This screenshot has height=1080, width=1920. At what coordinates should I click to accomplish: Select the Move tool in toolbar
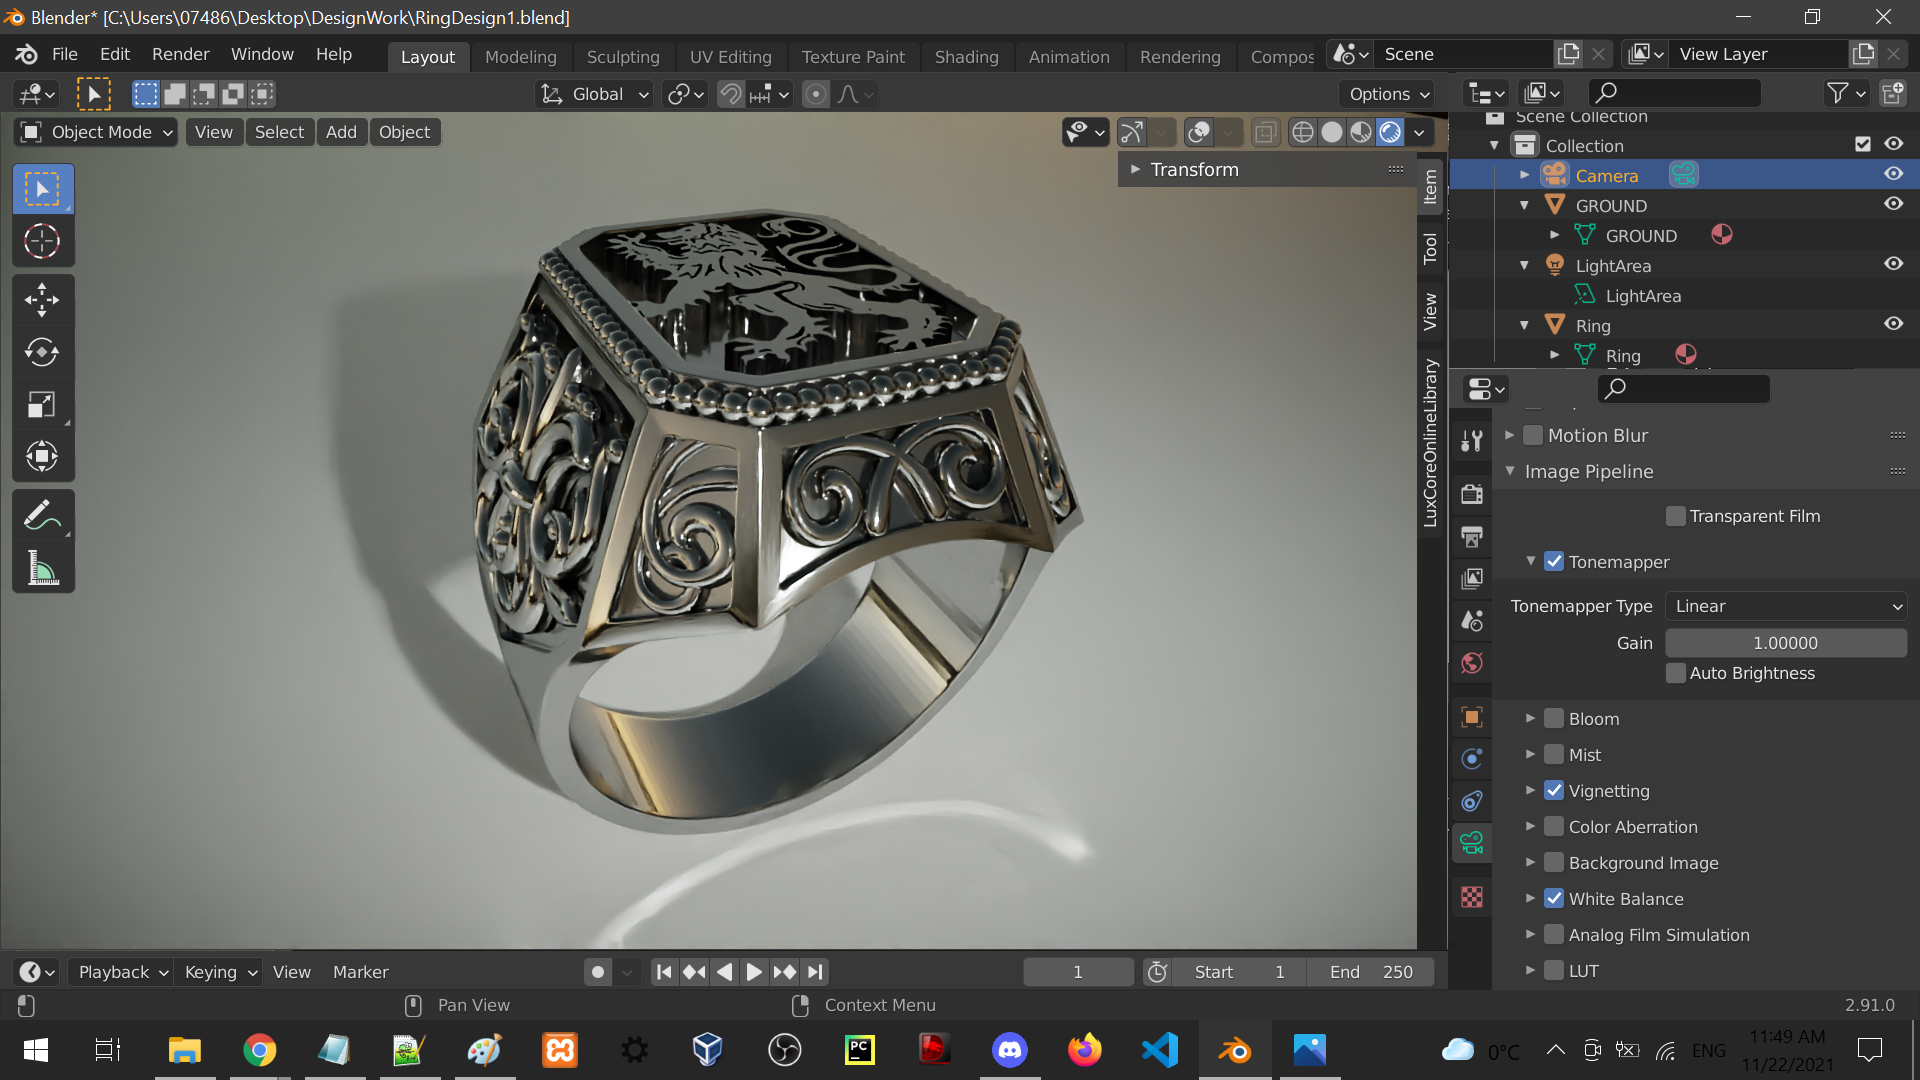click(x=42, y=300)
